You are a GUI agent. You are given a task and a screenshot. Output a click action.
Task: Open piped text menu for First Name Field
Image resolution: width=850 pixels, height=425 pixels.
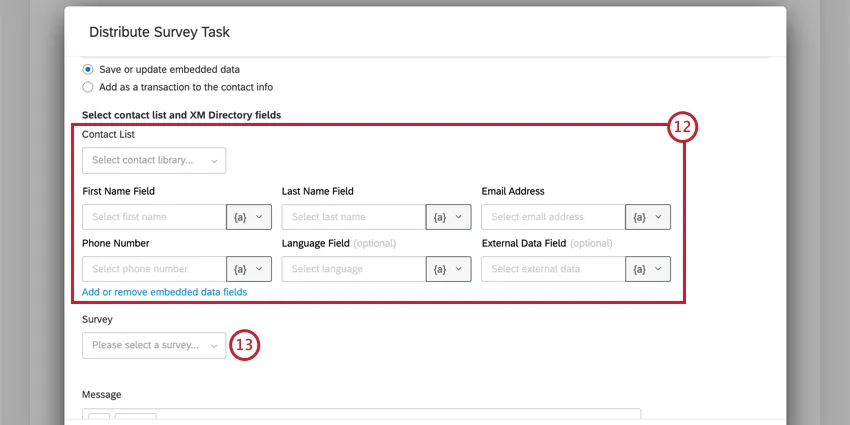[249, 217]
